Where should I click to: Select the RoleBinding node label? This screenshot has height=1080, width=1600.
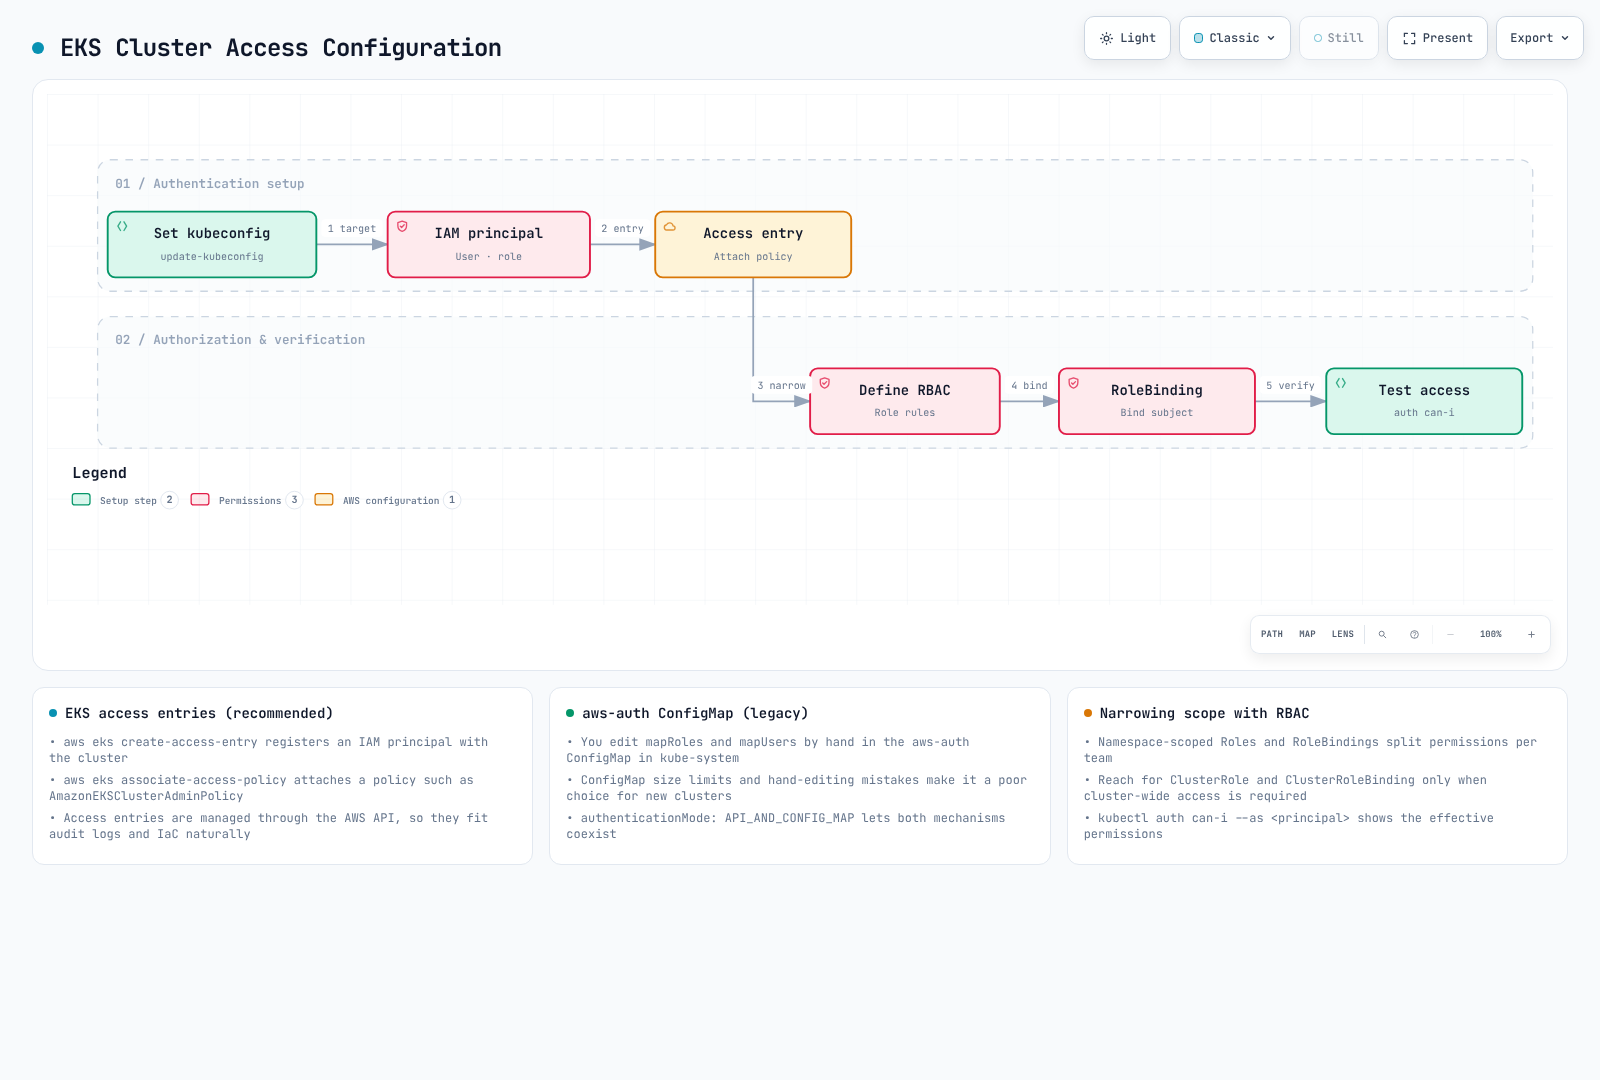[x=1156, y=390]
